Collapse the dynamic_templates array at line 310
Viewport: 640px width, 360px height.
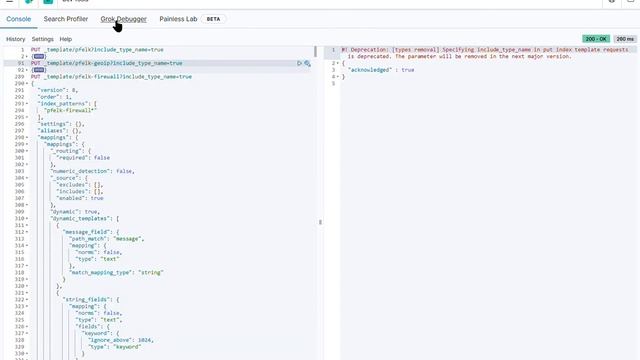tap(27, 218)
